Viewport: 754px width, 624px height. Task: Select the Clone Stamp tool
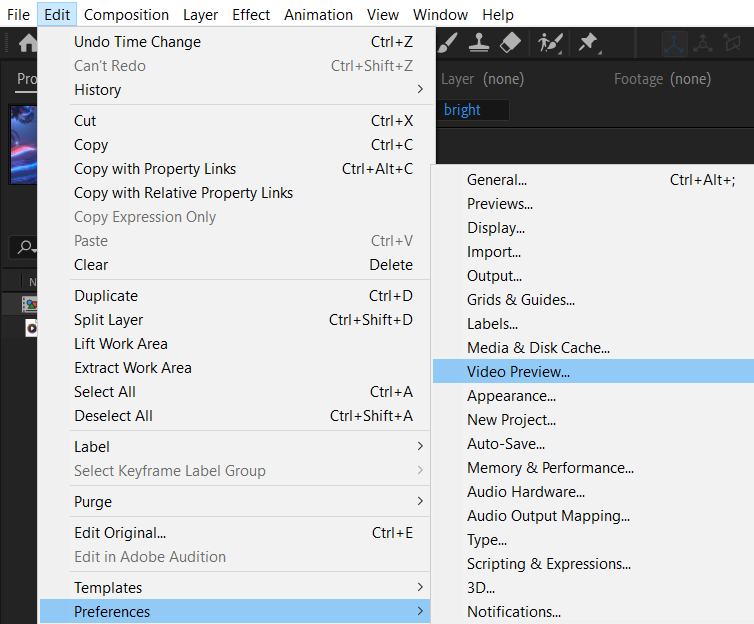[479, 43]
